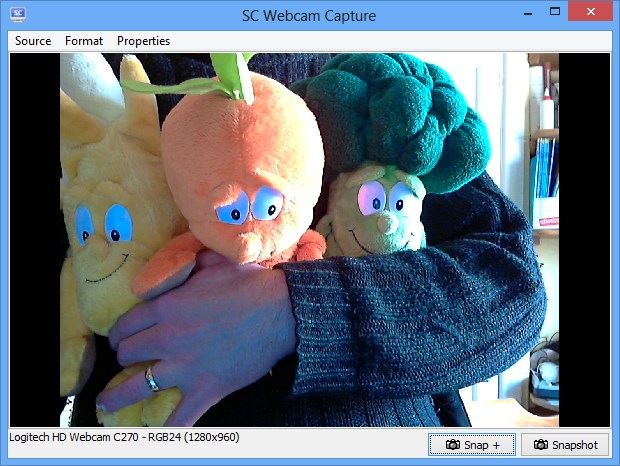Take a picture with the Snapshot button
Viewport: 620px width, 466px height.
565,445
